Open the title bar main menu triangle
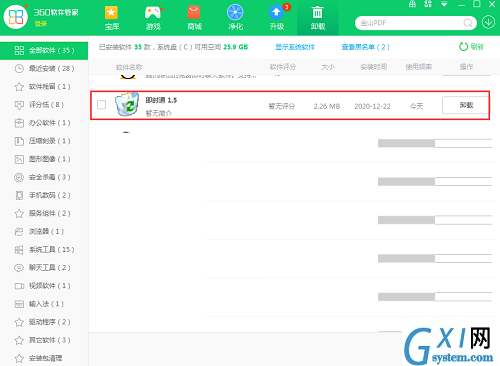The height and width of the screenshot is (366, 500). click(444, 4)
